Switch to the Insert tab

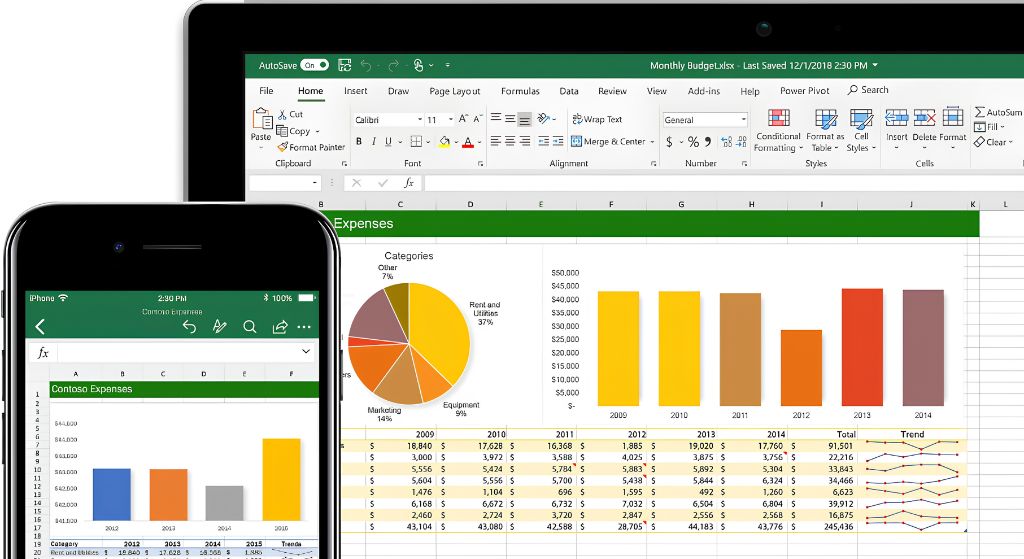(355, 91)
